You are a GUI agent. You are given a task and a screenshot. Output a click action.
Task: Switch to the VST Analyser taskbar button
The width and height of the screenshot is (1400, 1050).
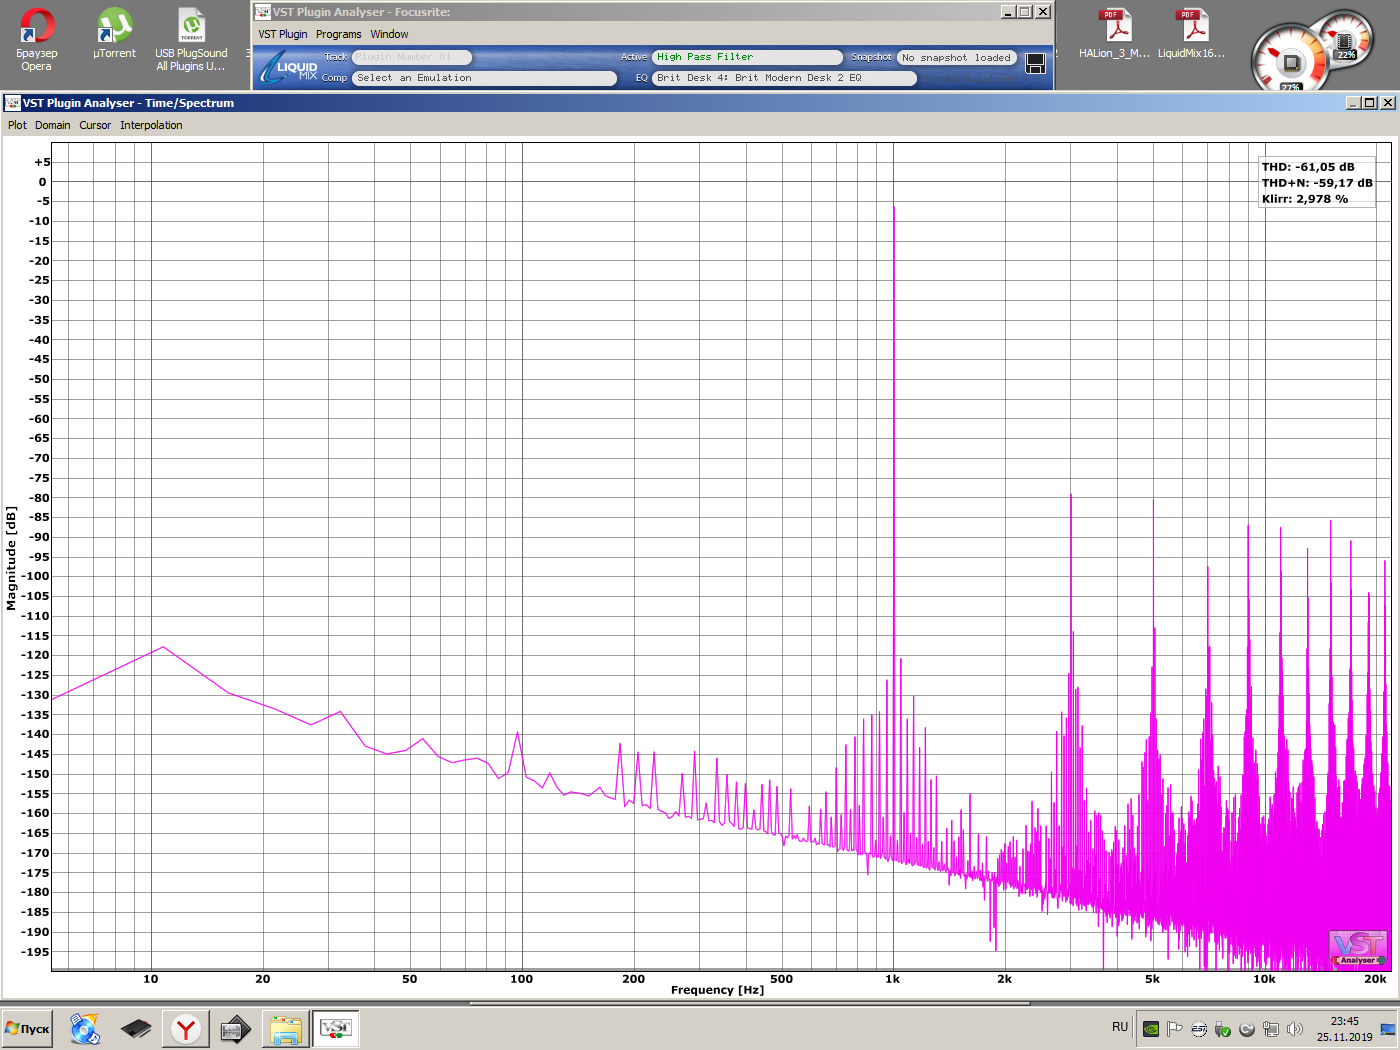coord(336,1028)
